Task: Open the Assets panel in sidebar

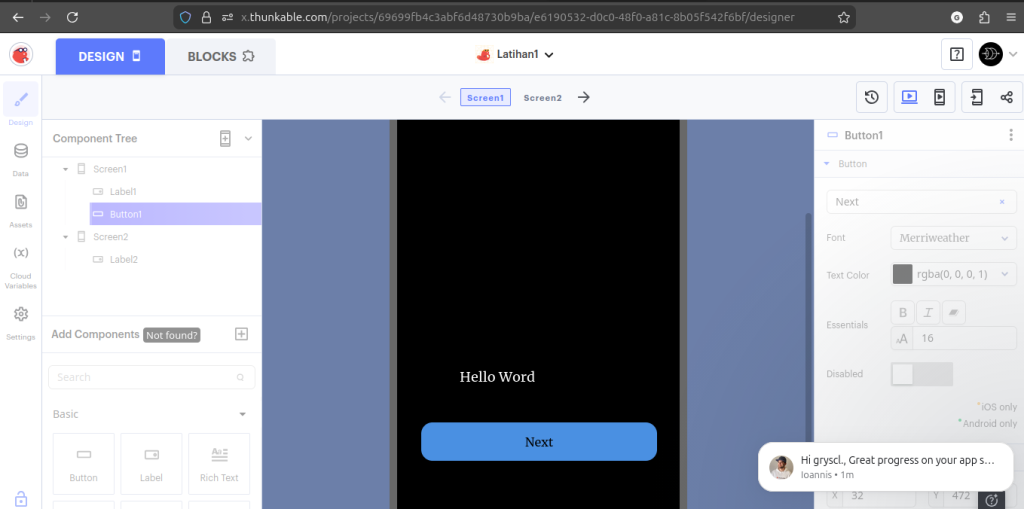Action: 20,209
